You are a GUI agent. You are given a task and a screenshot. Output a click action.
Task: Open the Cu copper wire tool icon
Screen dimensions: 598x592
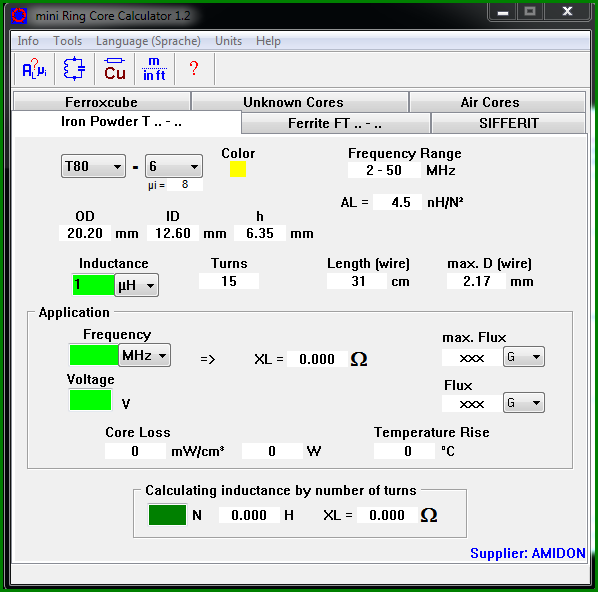point(115,69)
